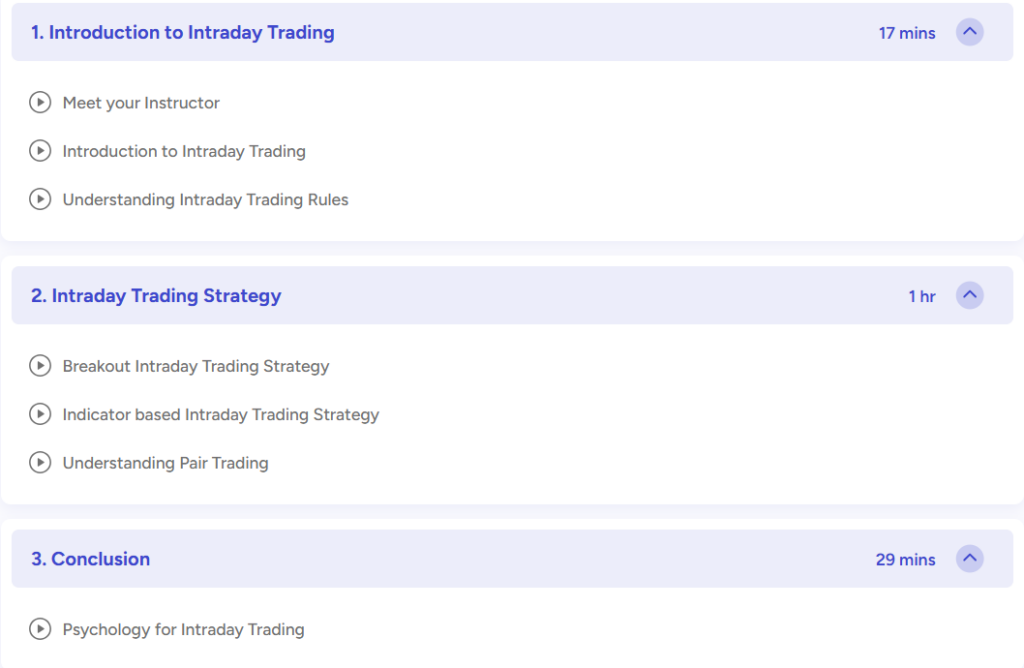Viewport: 1024px width, 668px height.
Task: Click the '2. Intraday Trading Strategy' header title
Action: (x=156, y=296)
